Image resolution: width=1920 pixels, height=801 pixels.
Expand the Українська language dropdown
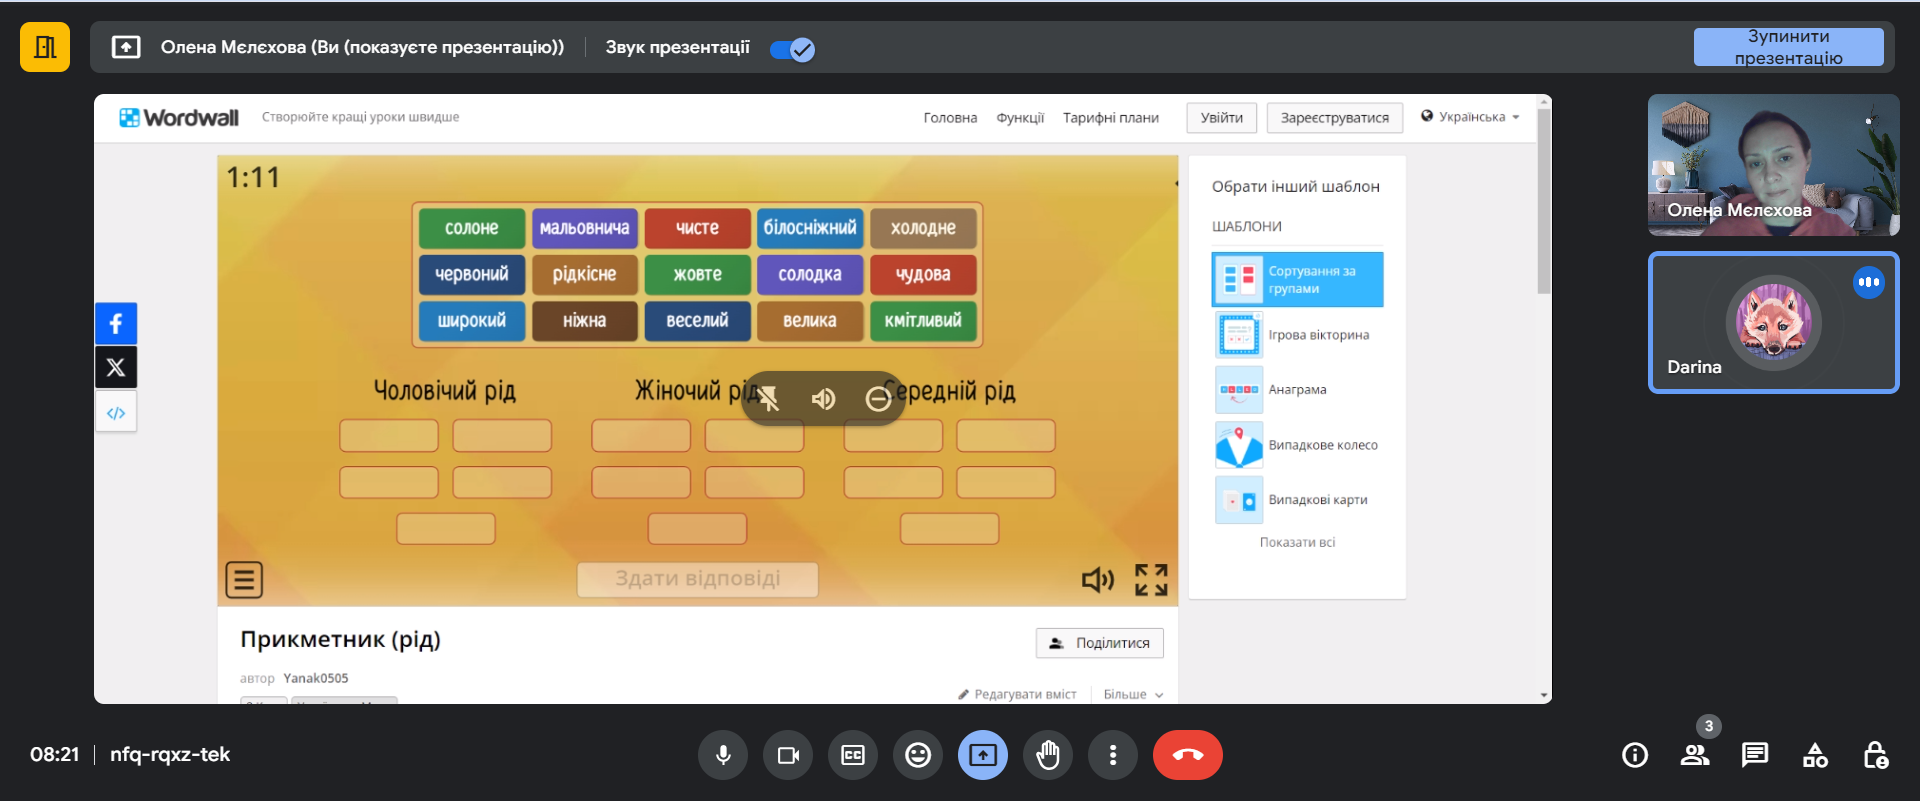click(x=1470, y=117)
